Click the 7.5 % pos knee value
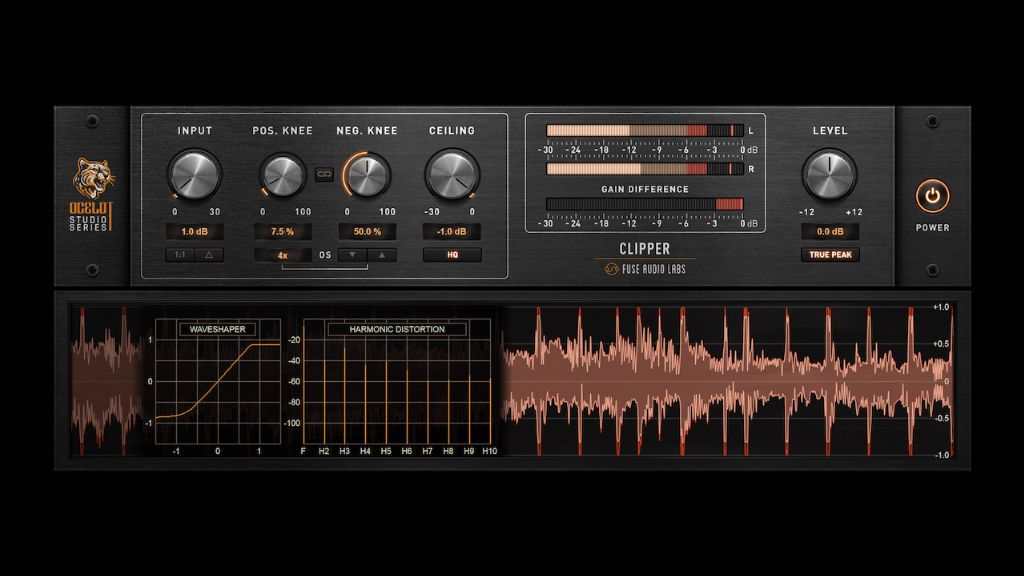Screen dimensions: 1024x576 click(282, 231)
